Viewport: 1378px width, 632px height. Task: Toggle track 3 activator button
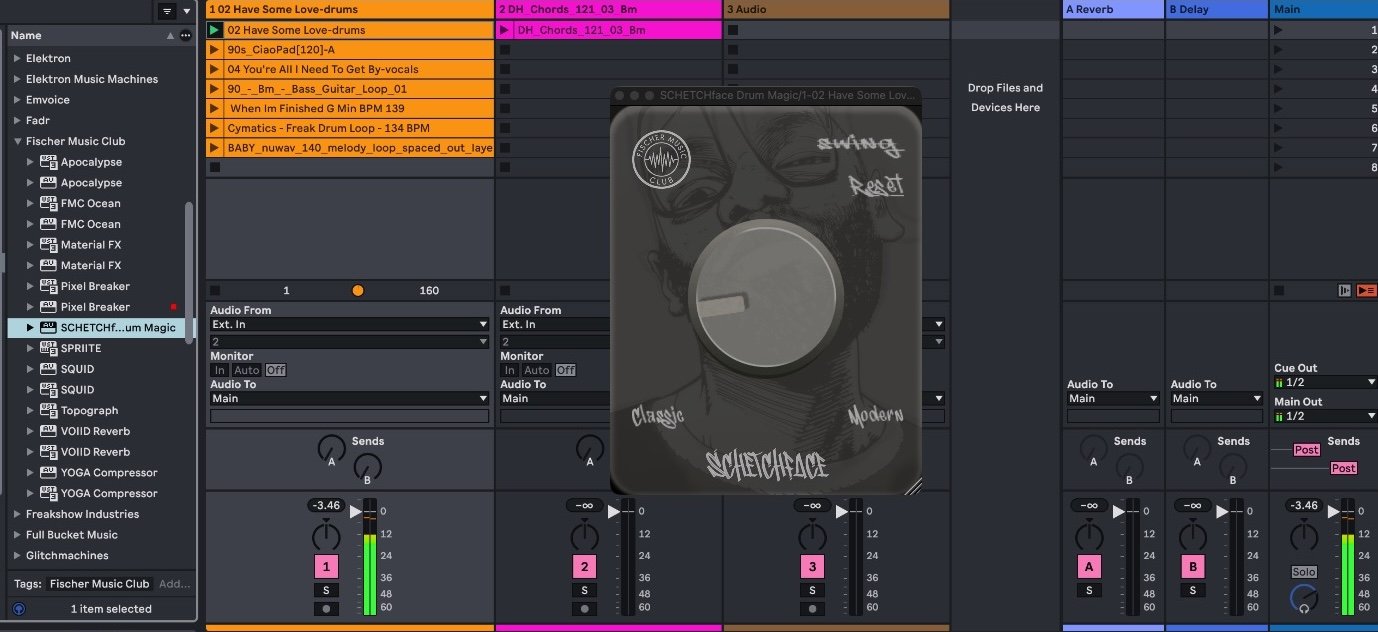coord(812,567)
